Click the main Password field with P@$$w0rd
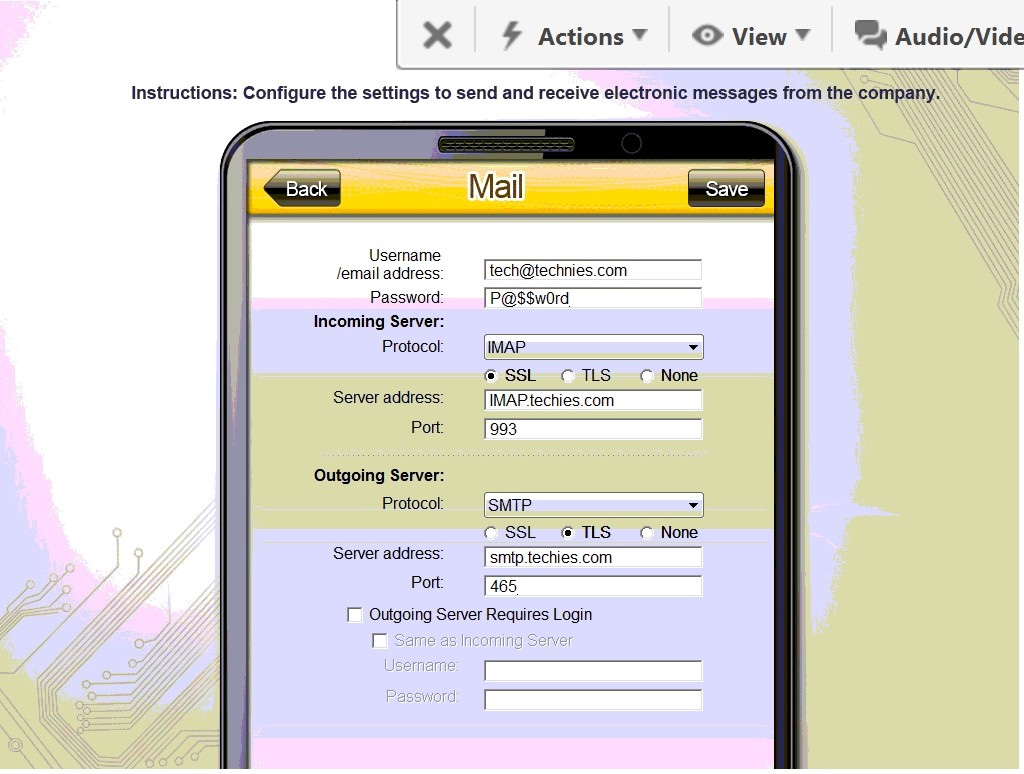The height and width of the screenshot is (774, 1024). tap(593, 298)
